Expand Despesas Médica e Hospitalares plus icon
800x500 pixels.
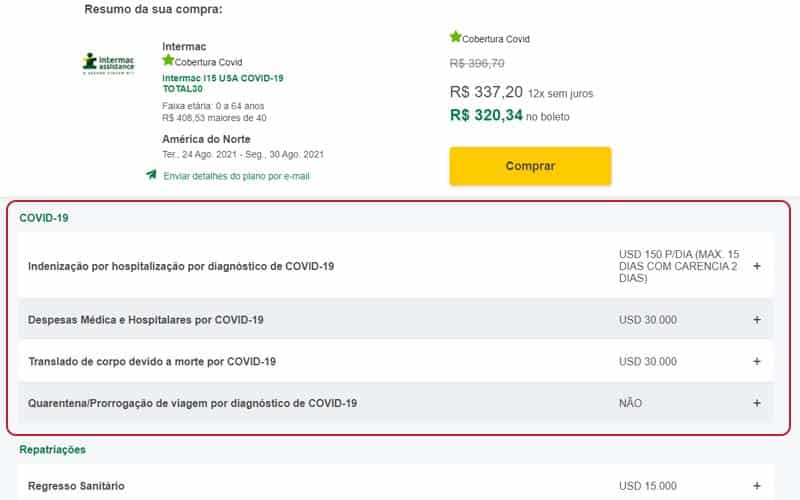click(x=757, y=319)
